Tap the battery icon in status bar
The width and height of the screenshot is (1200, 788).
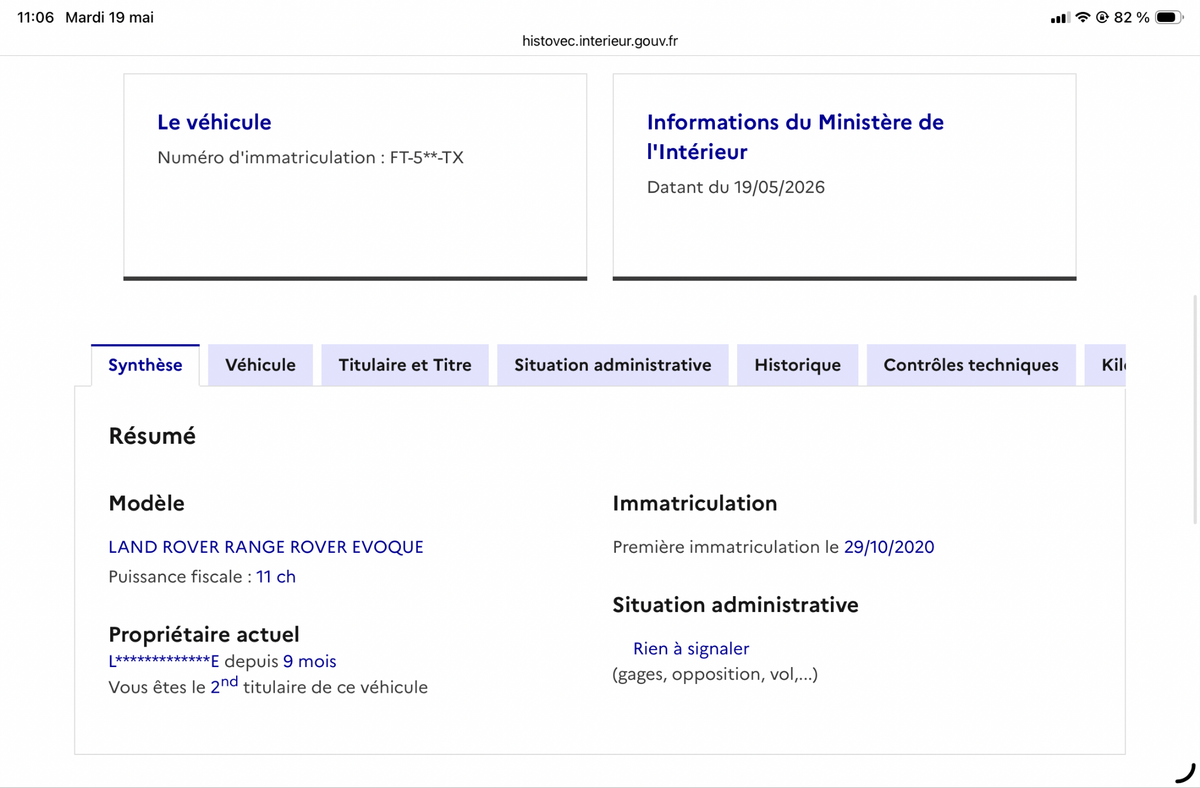coord(1169,17)
